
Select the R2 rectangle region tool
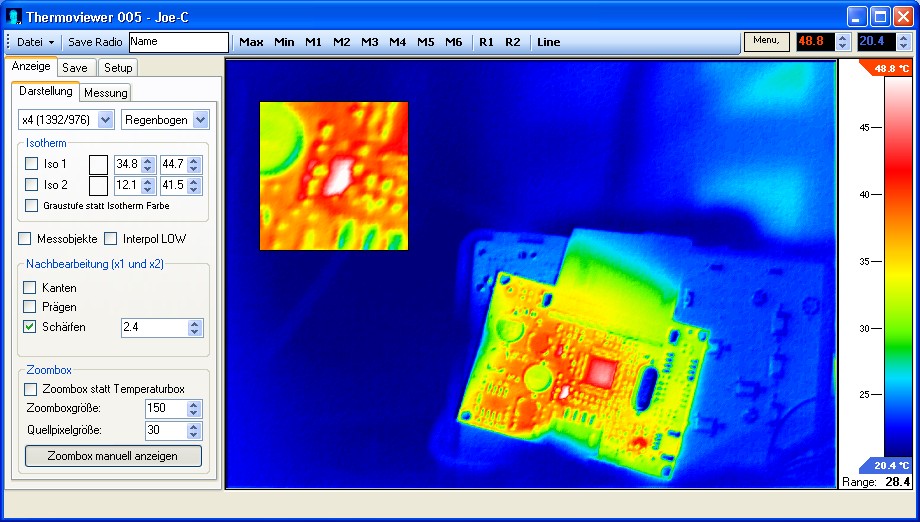coord(513,42)
